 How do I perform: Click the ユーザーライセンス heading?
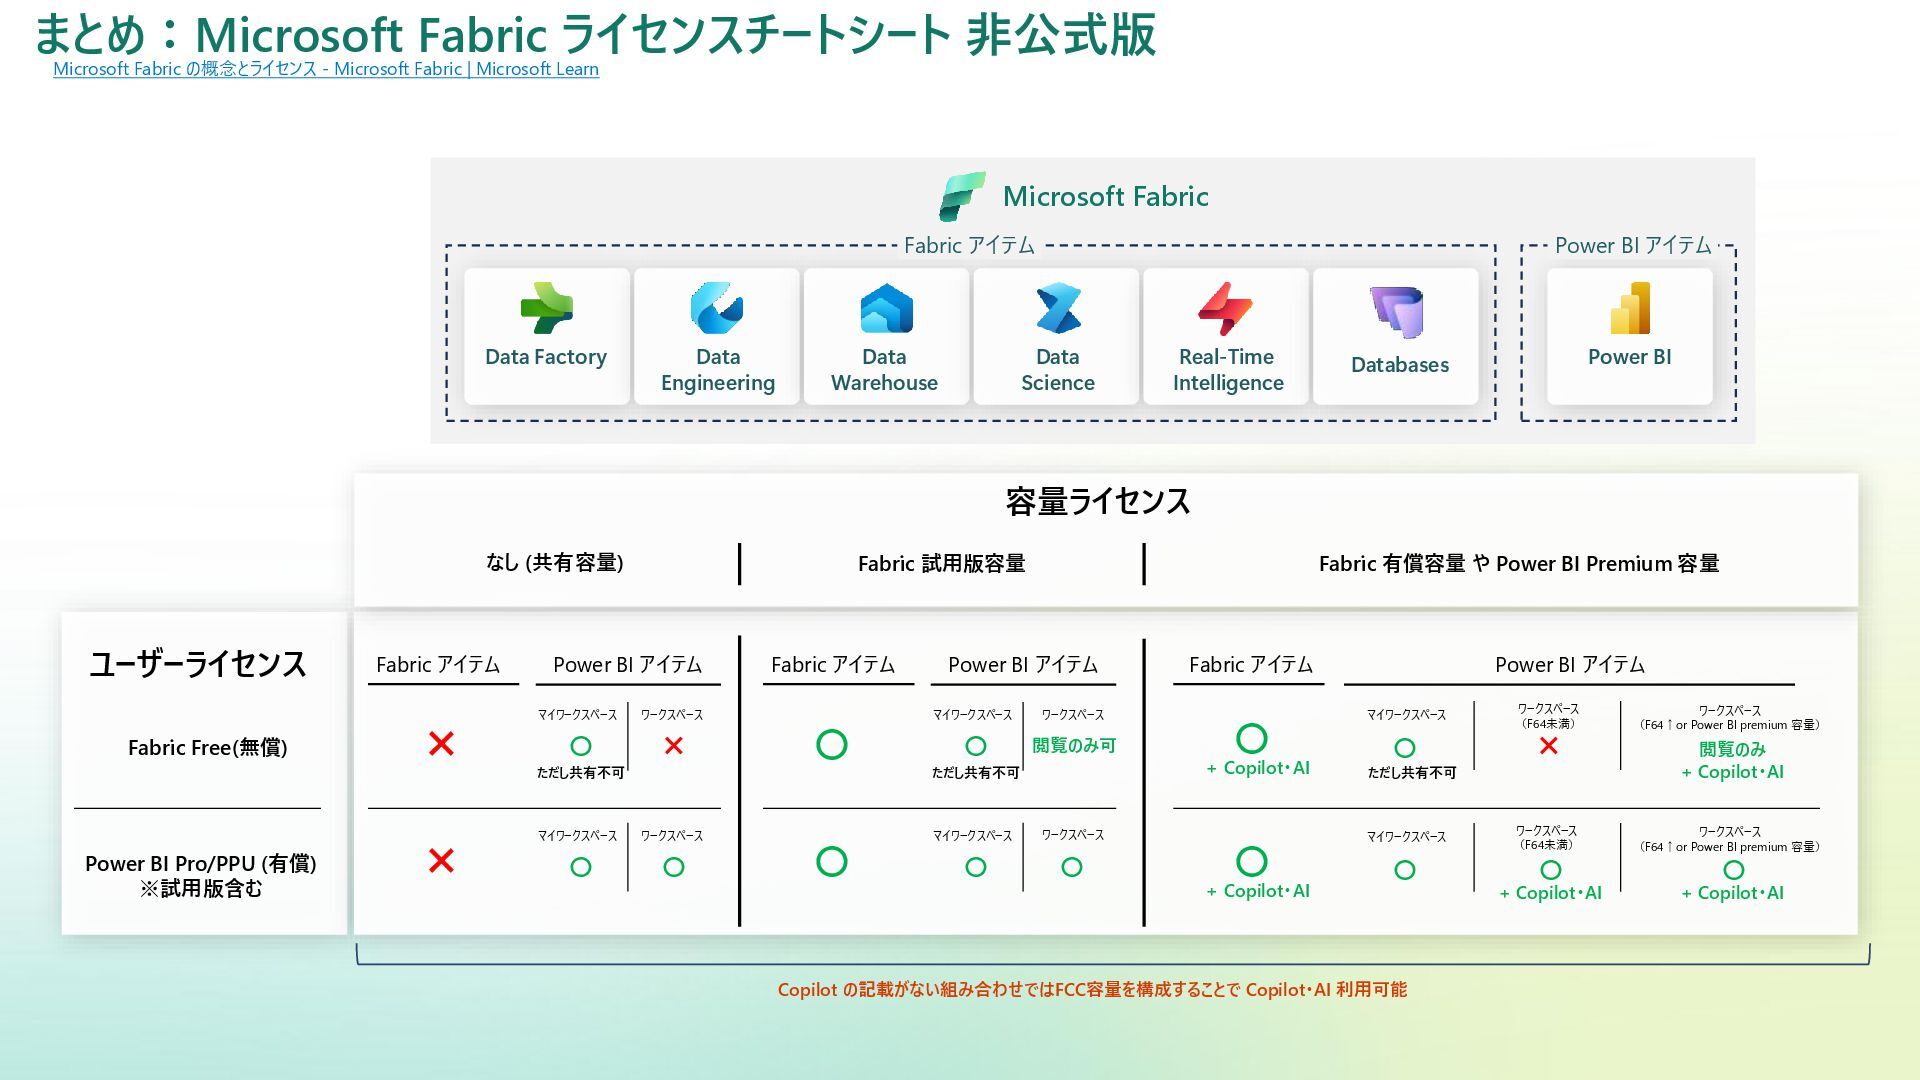198,664
